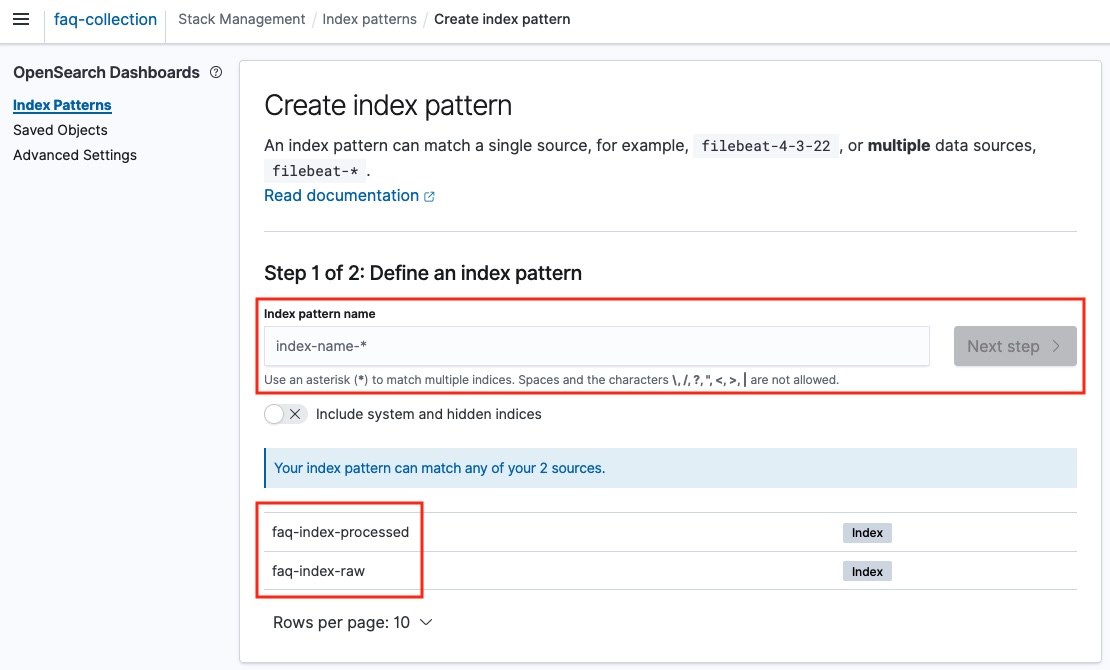Viewport: 1110px width, 670px height.
Task: Select Index Patterns sidebar link
Action: coord(62,106)
